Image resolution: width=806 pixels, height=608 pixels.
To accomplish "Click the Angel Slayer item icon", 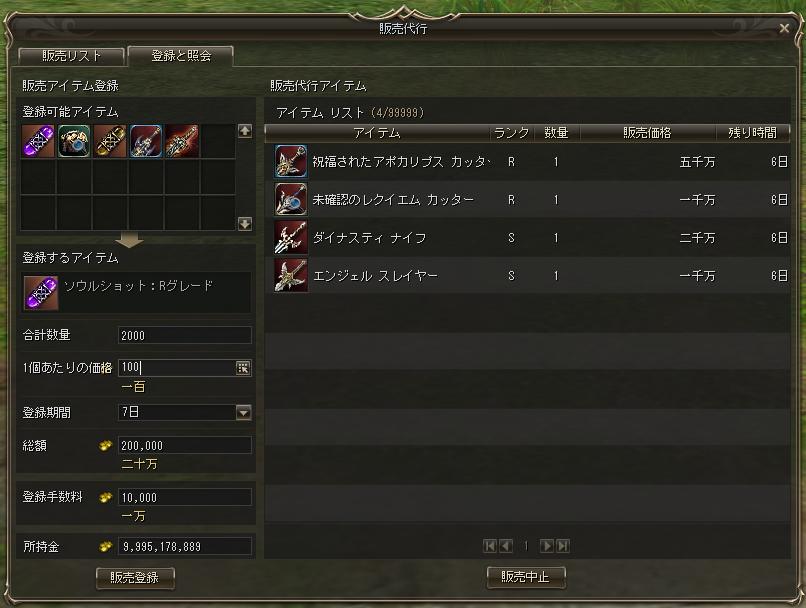I will click(291, 275).
